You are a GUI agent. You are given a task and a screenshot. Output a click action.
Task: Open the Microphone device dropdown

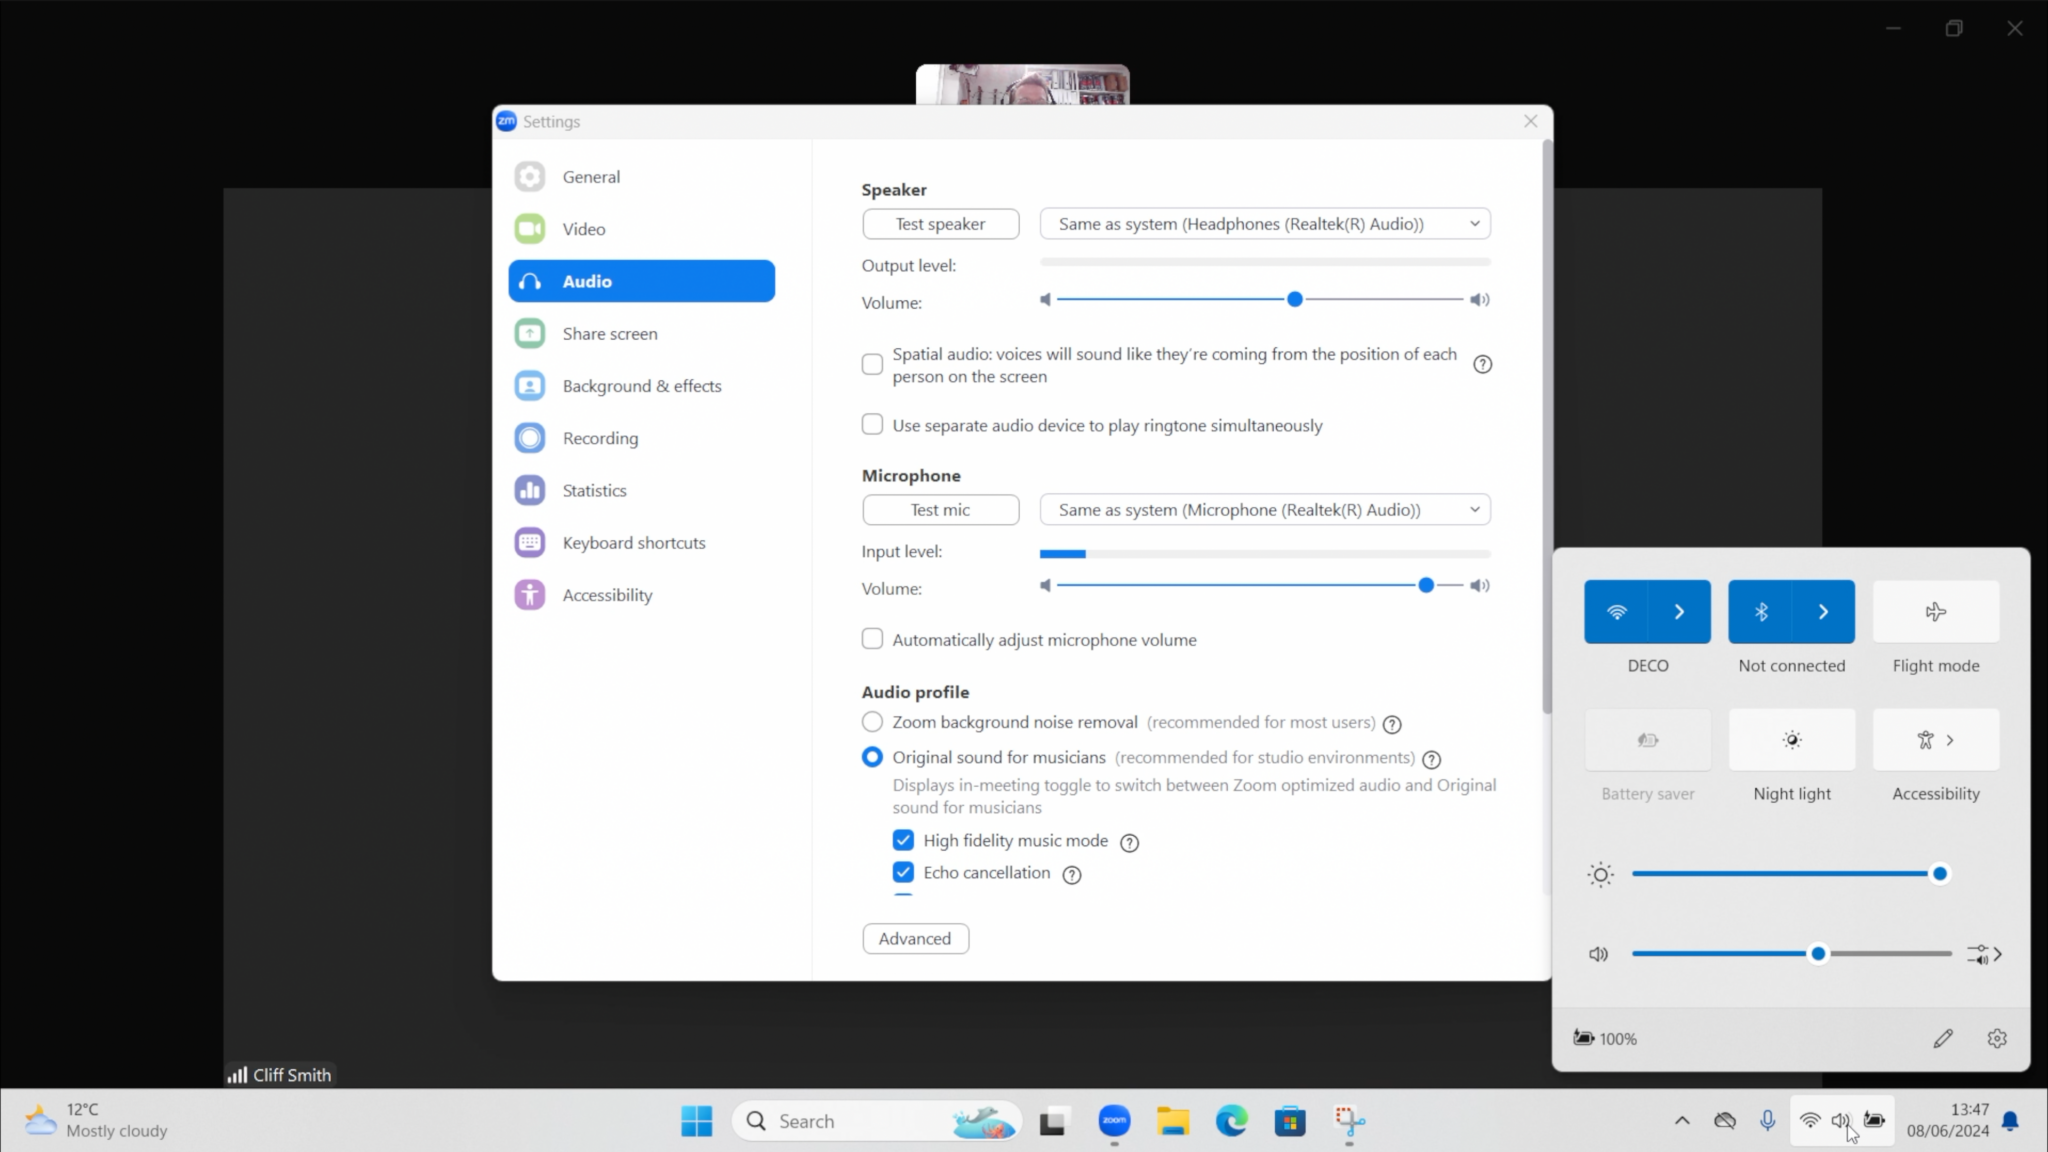point(1265,510)
